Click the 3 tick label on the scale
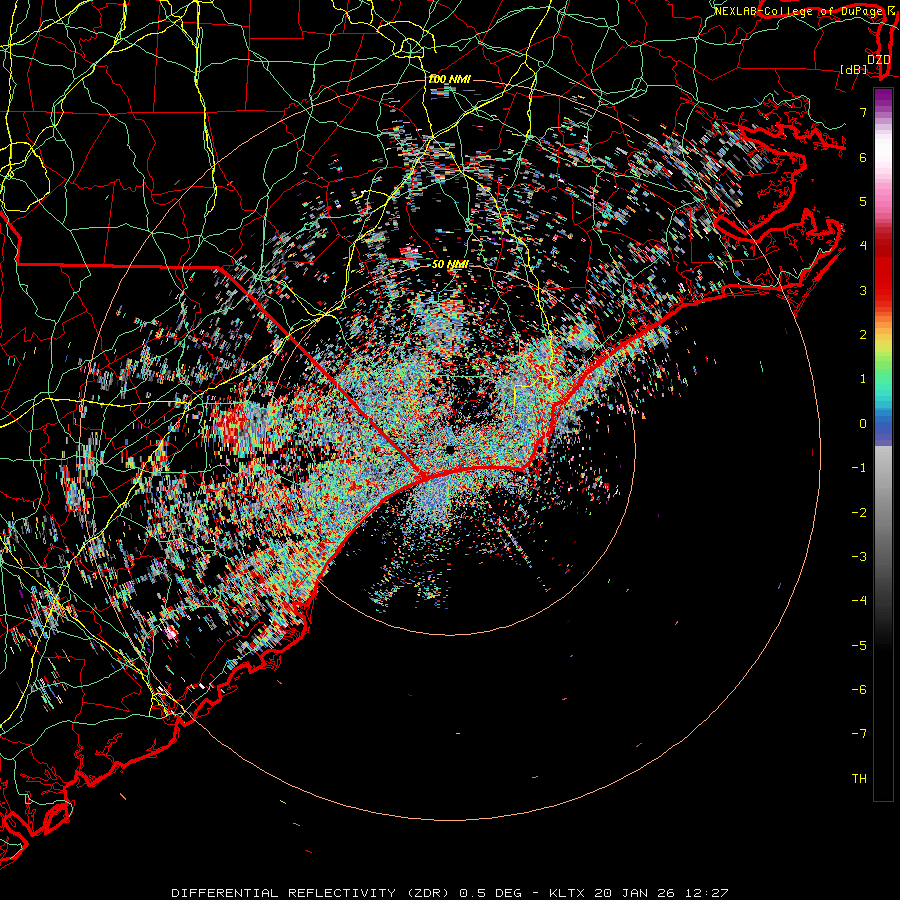900x900 pixels. 863,290
